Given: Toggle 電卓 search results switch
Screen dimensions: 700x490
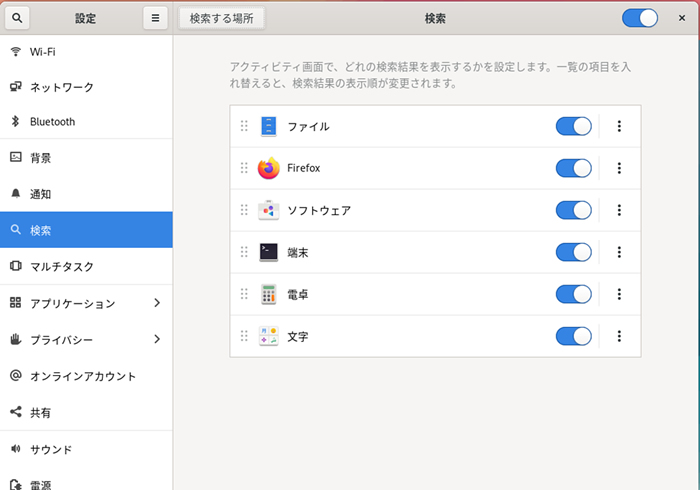Looking at the screenshot, I should 574,294.
